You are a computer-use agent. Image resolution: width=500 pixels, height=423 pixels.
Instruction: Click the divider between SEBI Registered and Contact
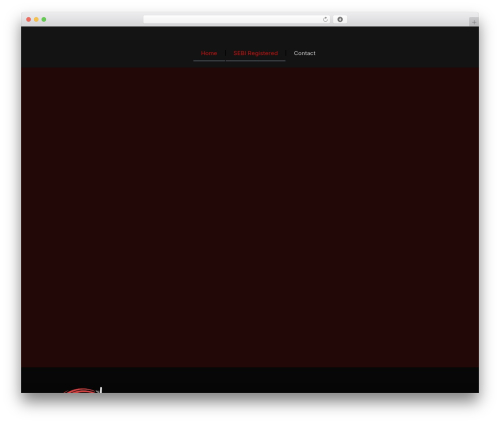(x=286, y=53)
